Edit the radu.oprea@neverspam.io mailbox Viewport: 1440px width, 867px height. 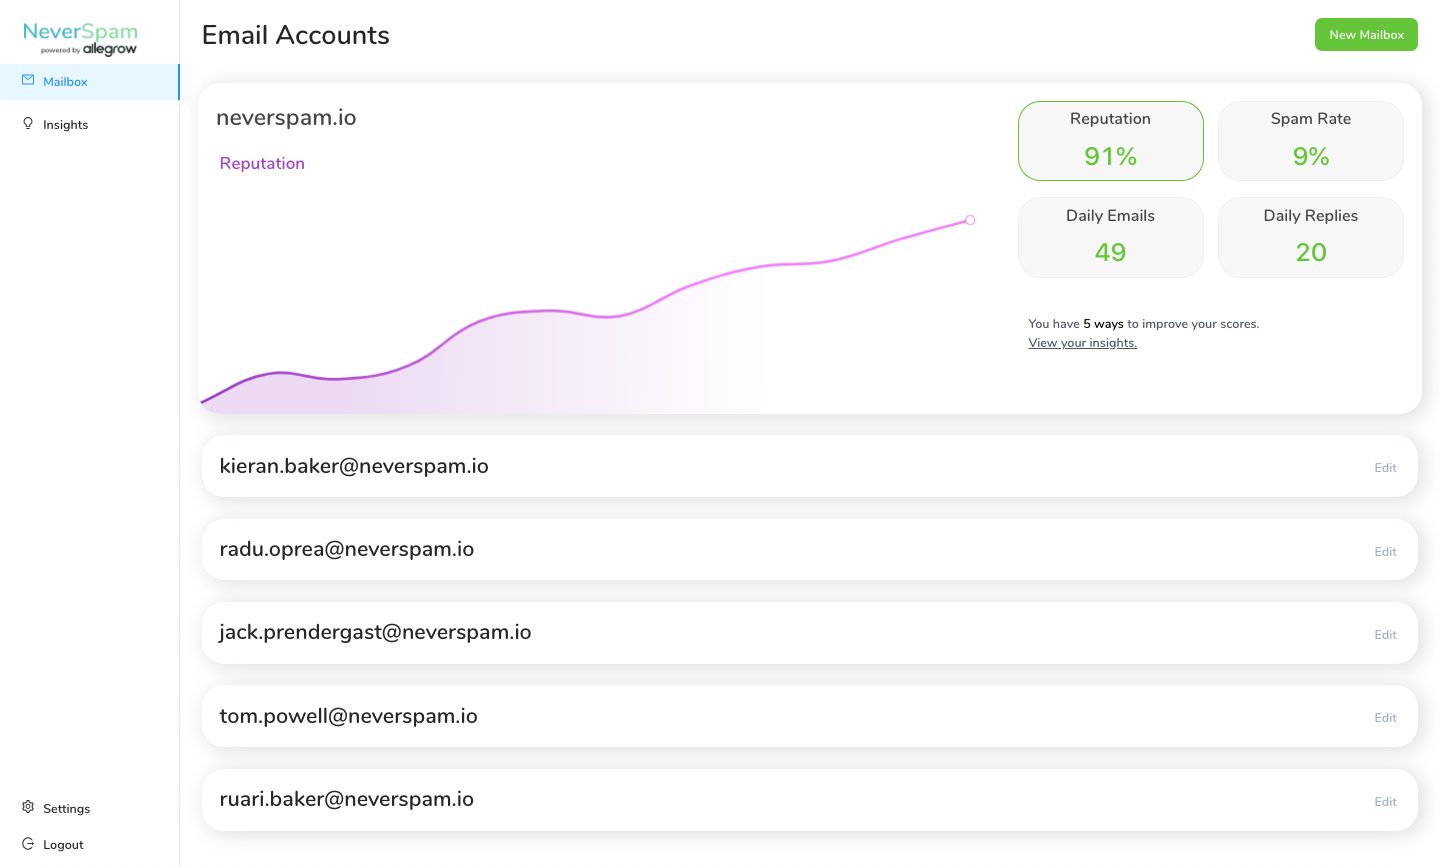[x=1385, y=552]
